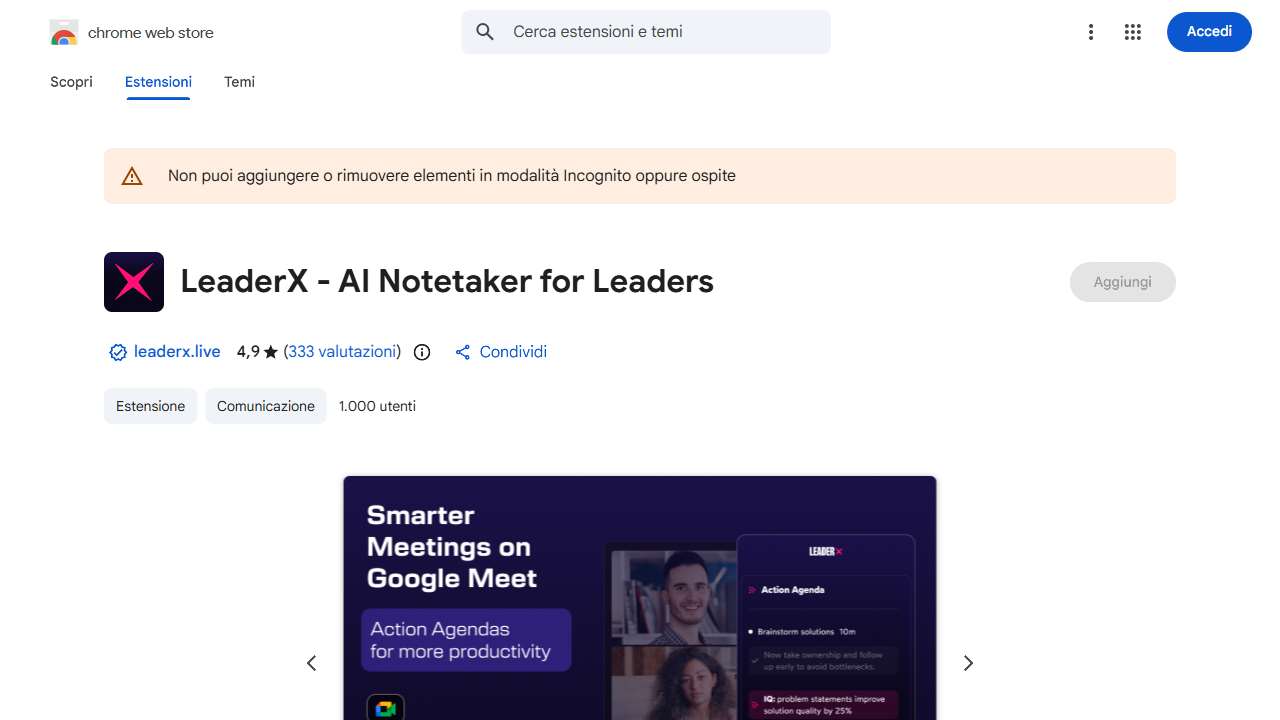Open the three-dot more options menu
This screenshot has width=1280, height=720.
point(1091,32)
